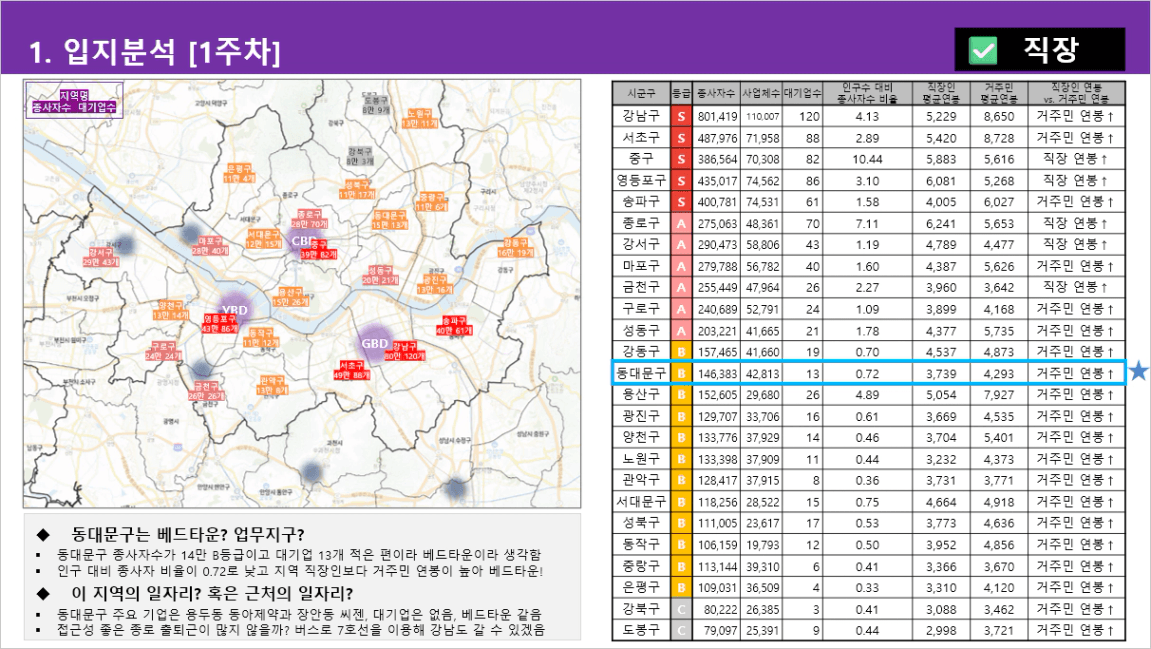Click the blue star next to 동대문구 row

(1138, 373)
